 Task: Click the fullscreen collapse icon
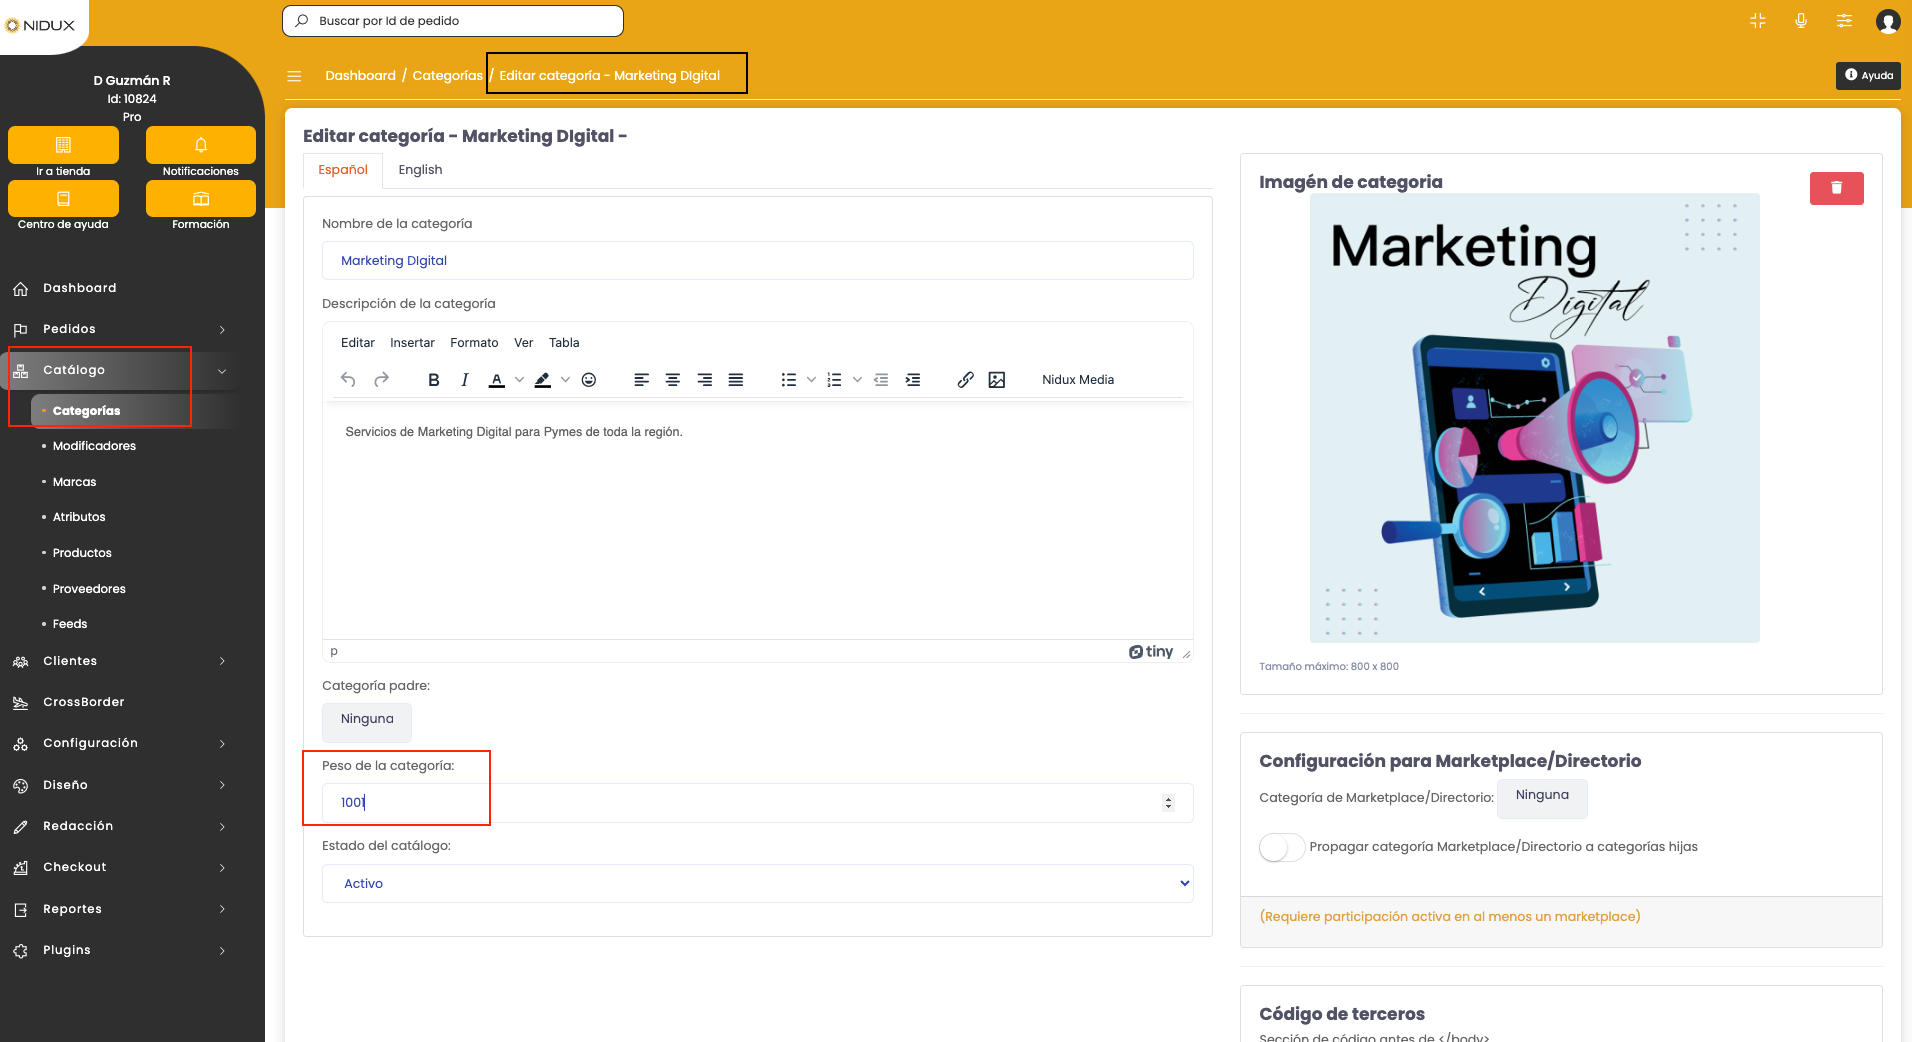coord(1758,21)
